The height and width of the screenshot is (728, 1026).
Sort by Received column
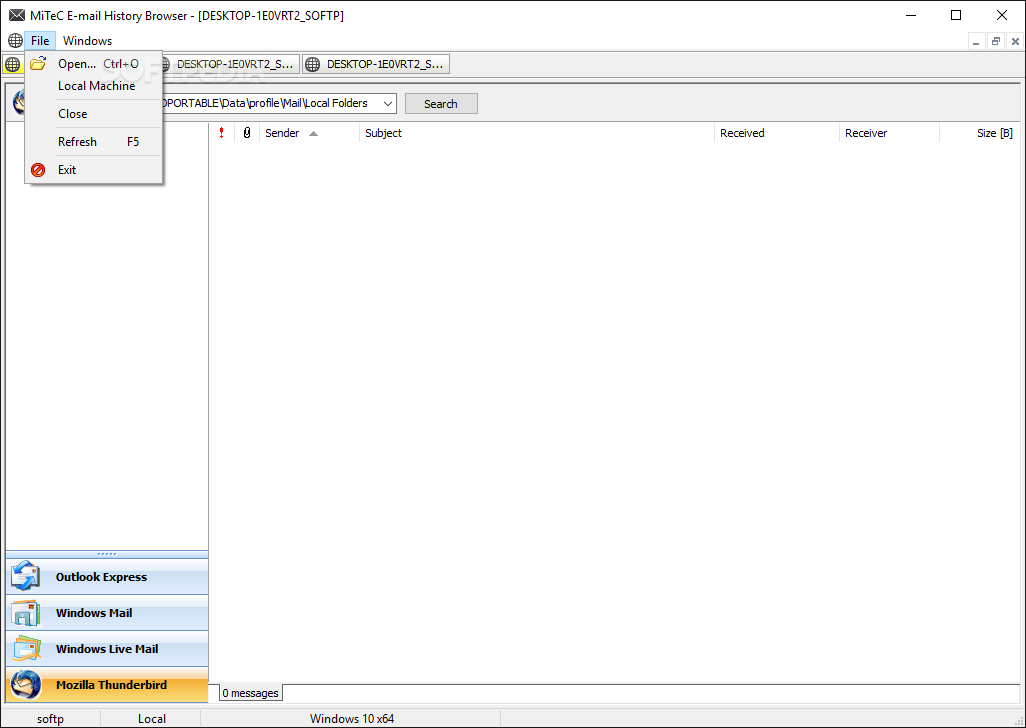coord(777,133)
